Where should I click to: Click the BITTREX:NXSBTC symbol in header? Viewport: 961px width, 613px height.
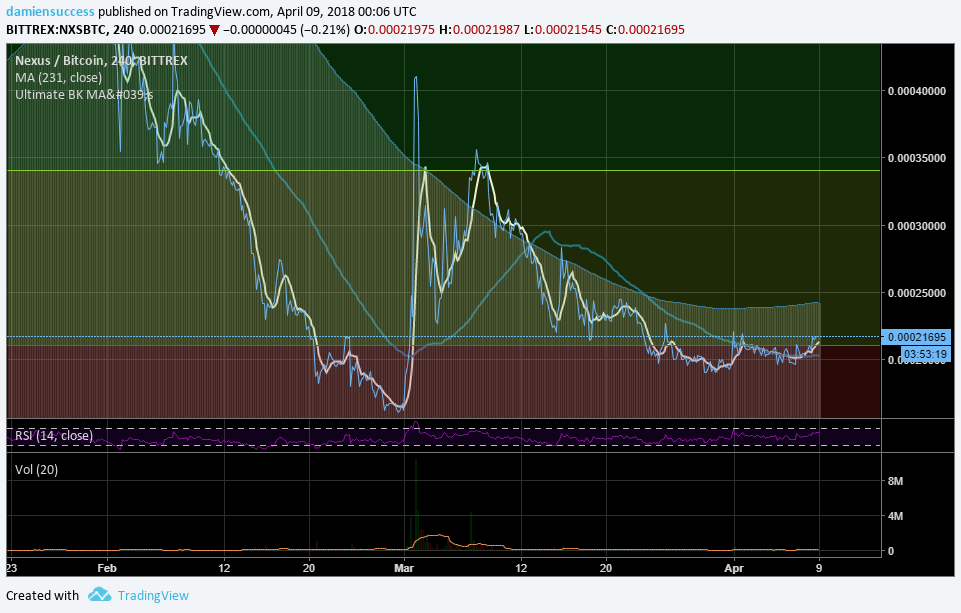click(x=56, y=29)
